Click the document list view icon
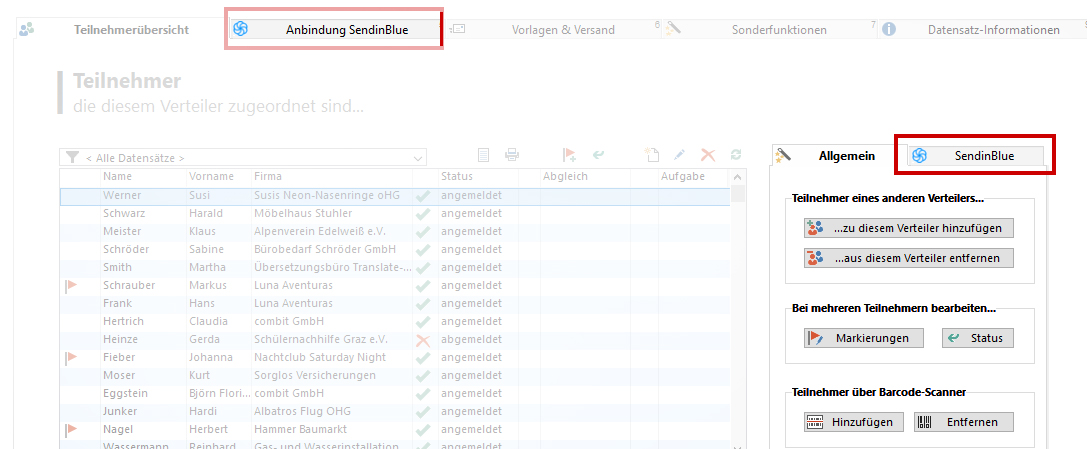The width and height of the screenshot is (1087, 449). tap(485, 155)
